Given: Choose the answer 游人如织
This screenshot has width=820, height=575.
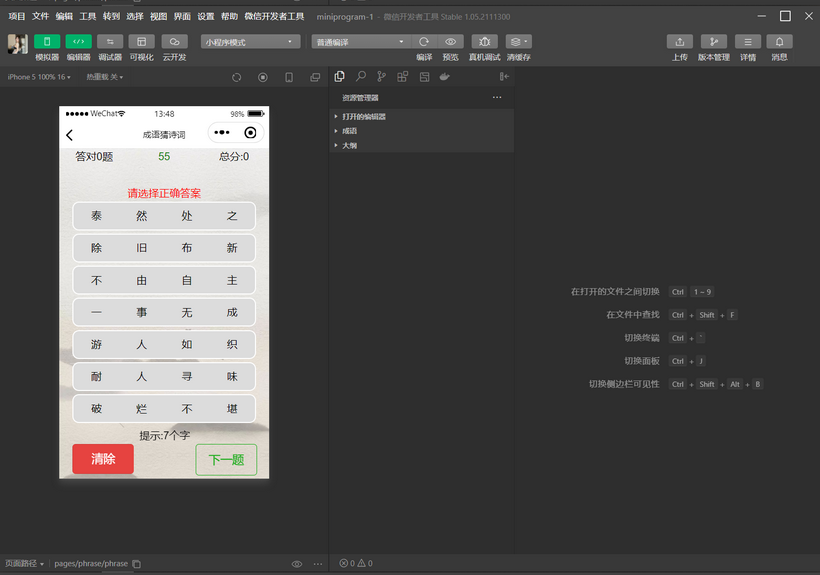Looking at the screenshot, I should [164, 344].
